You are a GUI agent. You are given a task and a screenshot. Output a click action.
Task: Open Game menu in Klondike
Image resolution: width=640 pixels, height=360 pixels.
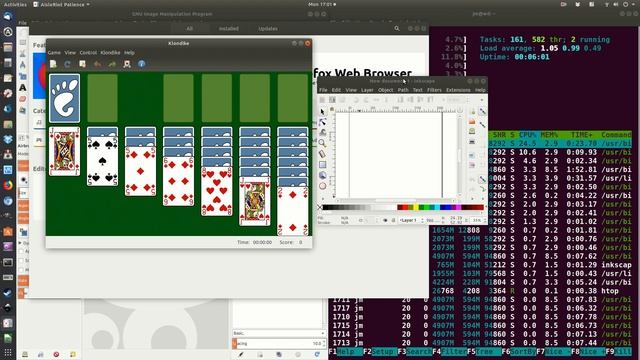pos(54,53)
